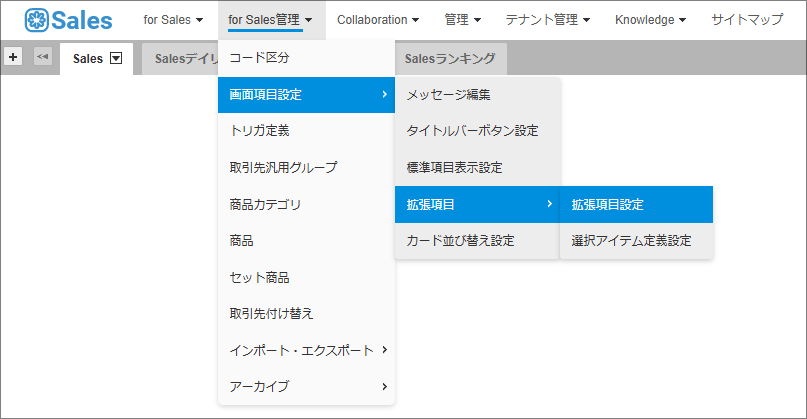Open the for Sales管理 menu

(270, 20)
